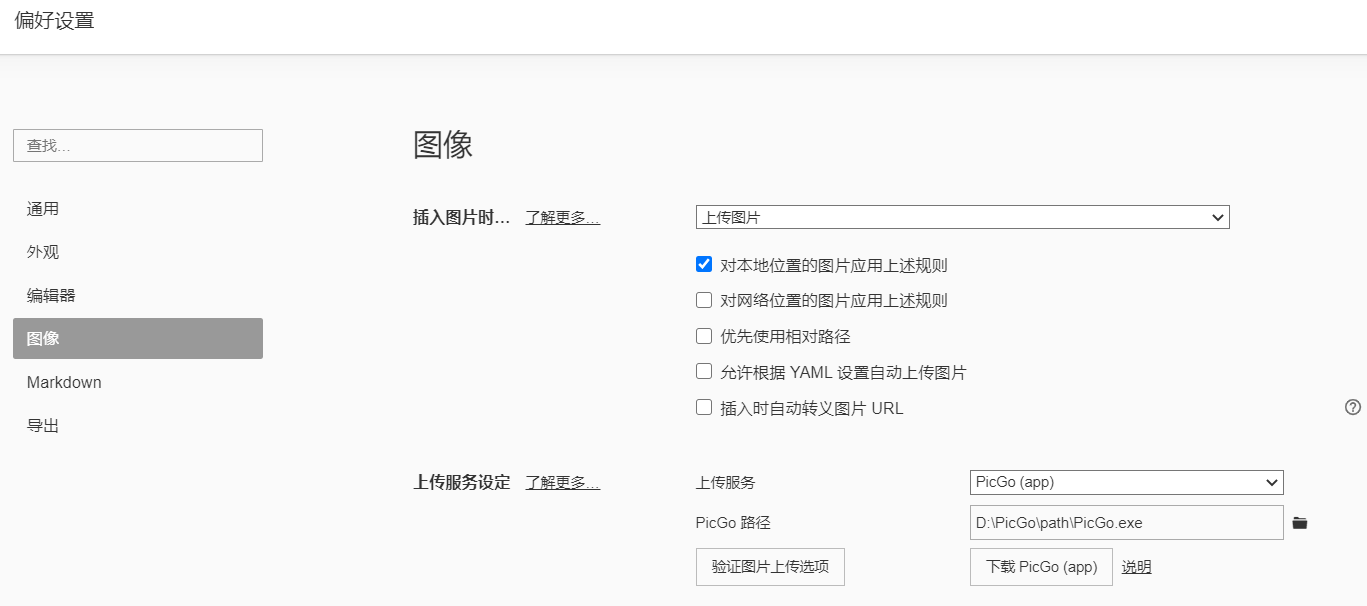Click the help question mark icon
The height and width of the screenshot is (606, 1367).
1353,407
